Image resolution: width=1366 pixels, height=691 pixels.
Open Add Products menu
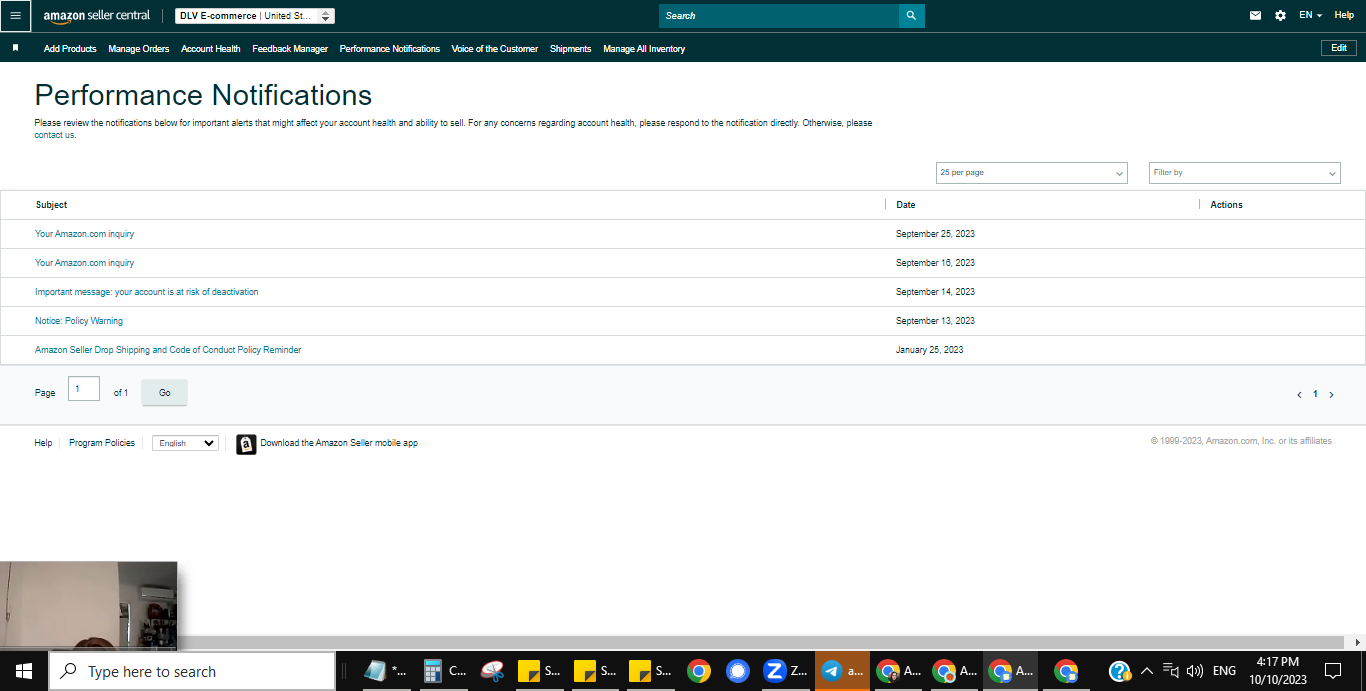pyautogui.click(x=70, y=49)
